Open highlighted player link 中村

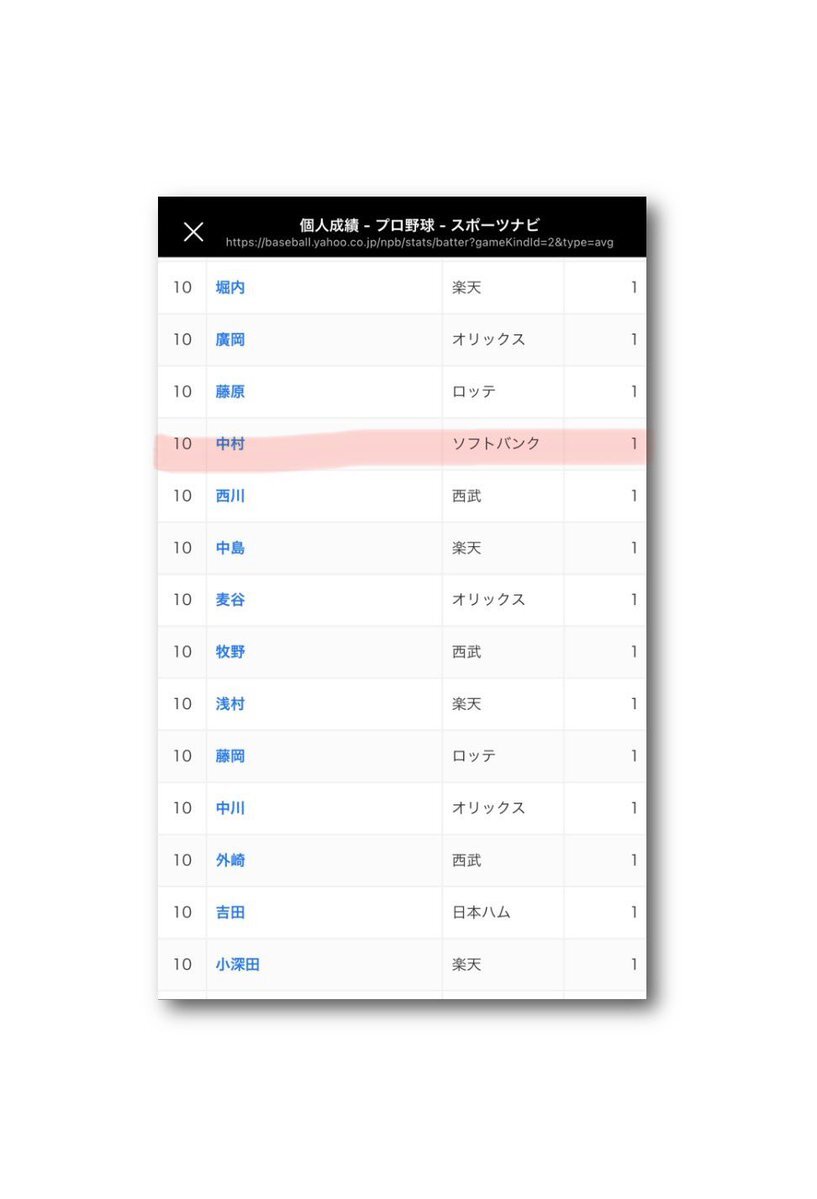[x=230, y=444]
